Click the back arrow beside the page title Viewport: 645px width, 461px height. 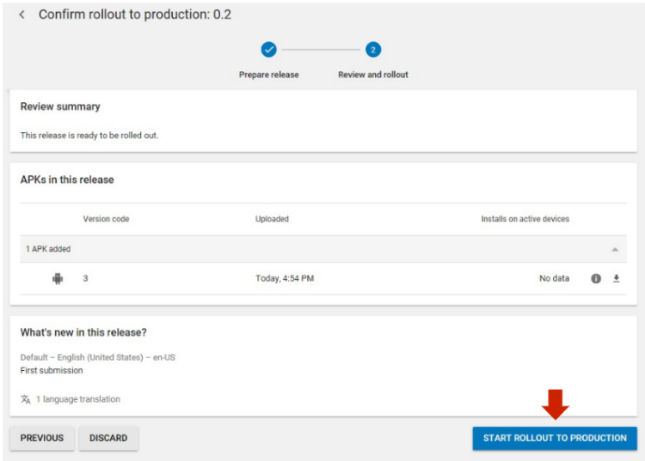click(22, 15)
